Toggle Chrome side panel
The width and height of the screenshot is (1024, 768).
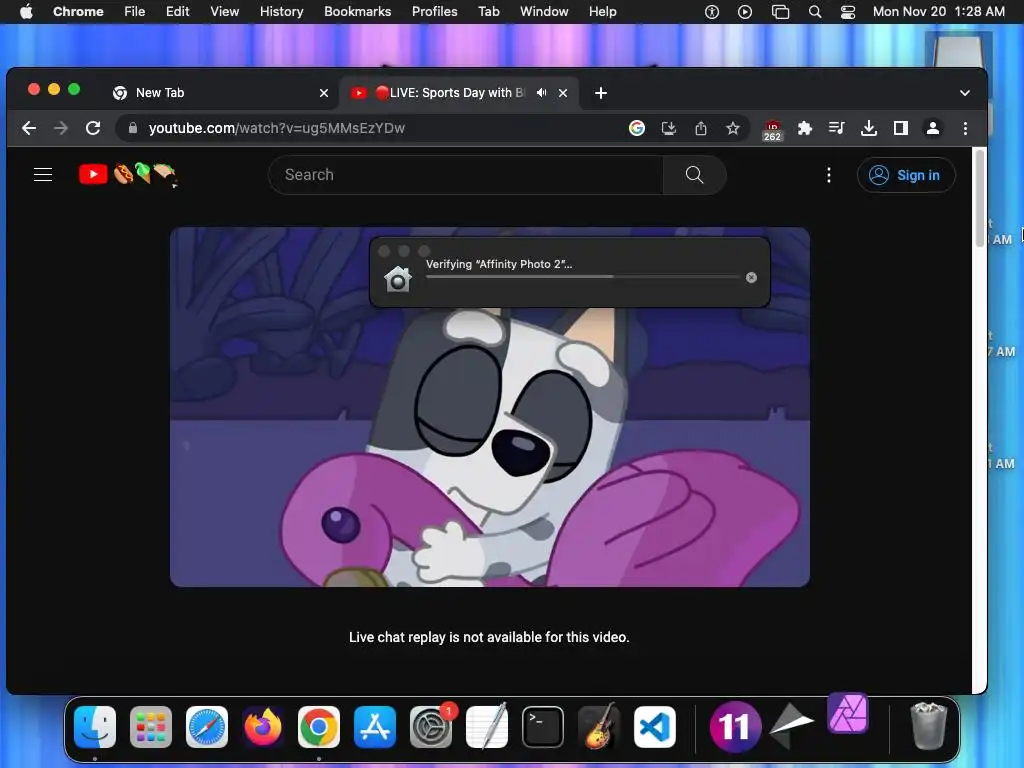click(x=901, y=128)
